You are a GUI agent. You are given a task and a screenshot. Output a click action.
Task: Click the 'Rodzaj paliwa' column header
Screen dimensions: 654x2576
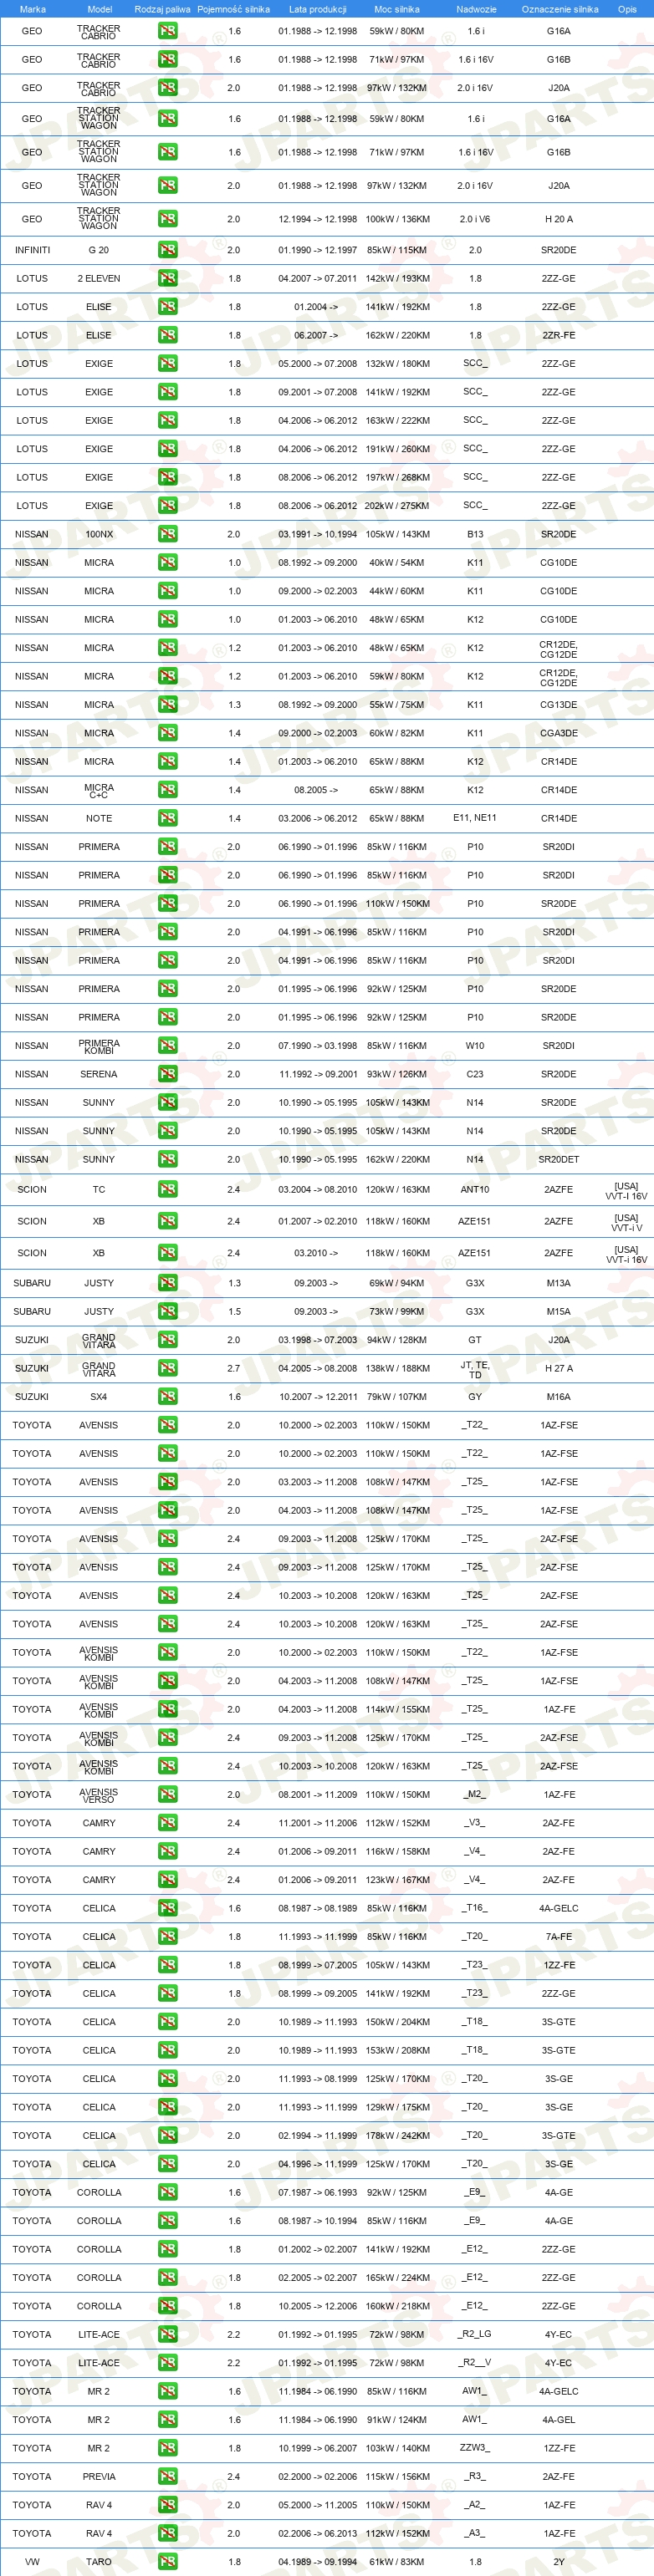162,9
